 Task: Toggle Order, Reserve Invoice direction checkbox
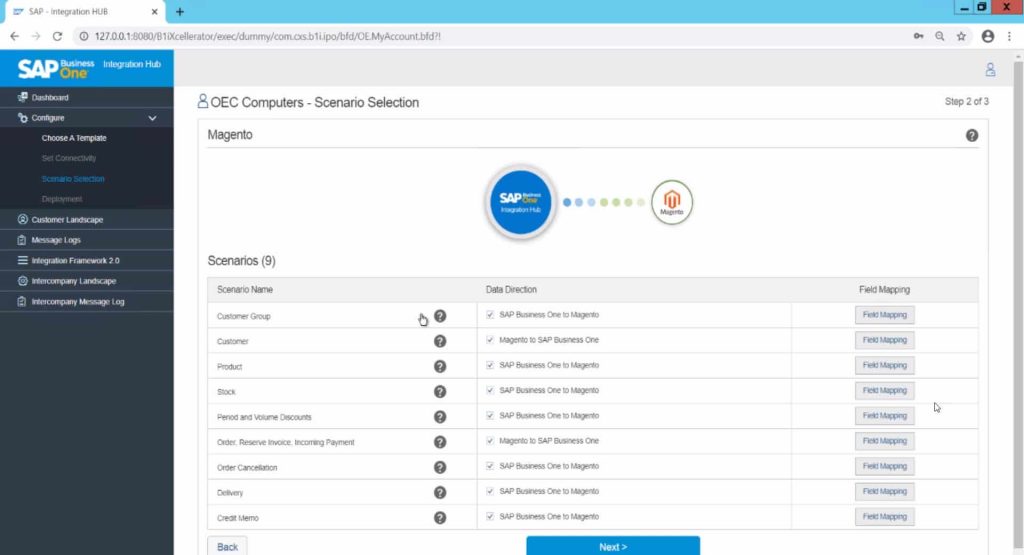click(490, 441)
